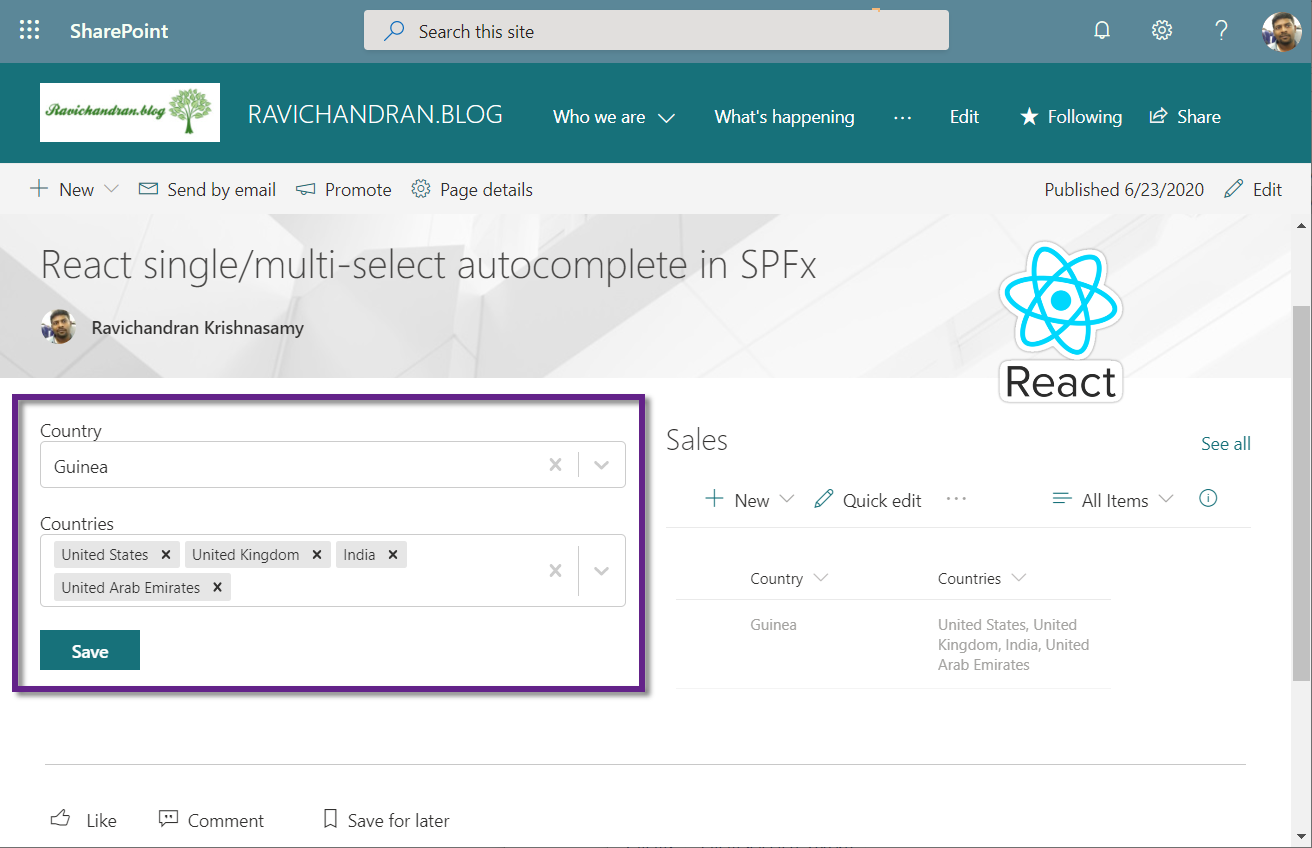Open the See all link
The image size is (1312, 848).
pos(1225,444)
